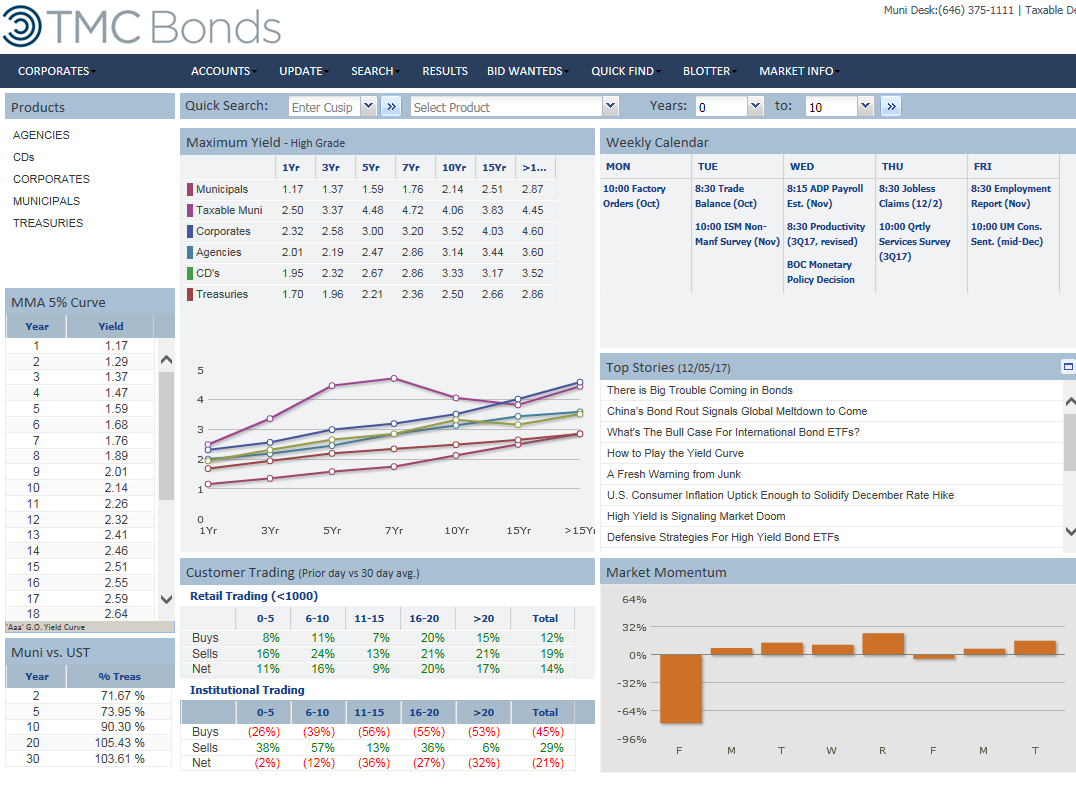Click the '8:30 Employment Report (Nov)' Friday event

[1011, 196]
